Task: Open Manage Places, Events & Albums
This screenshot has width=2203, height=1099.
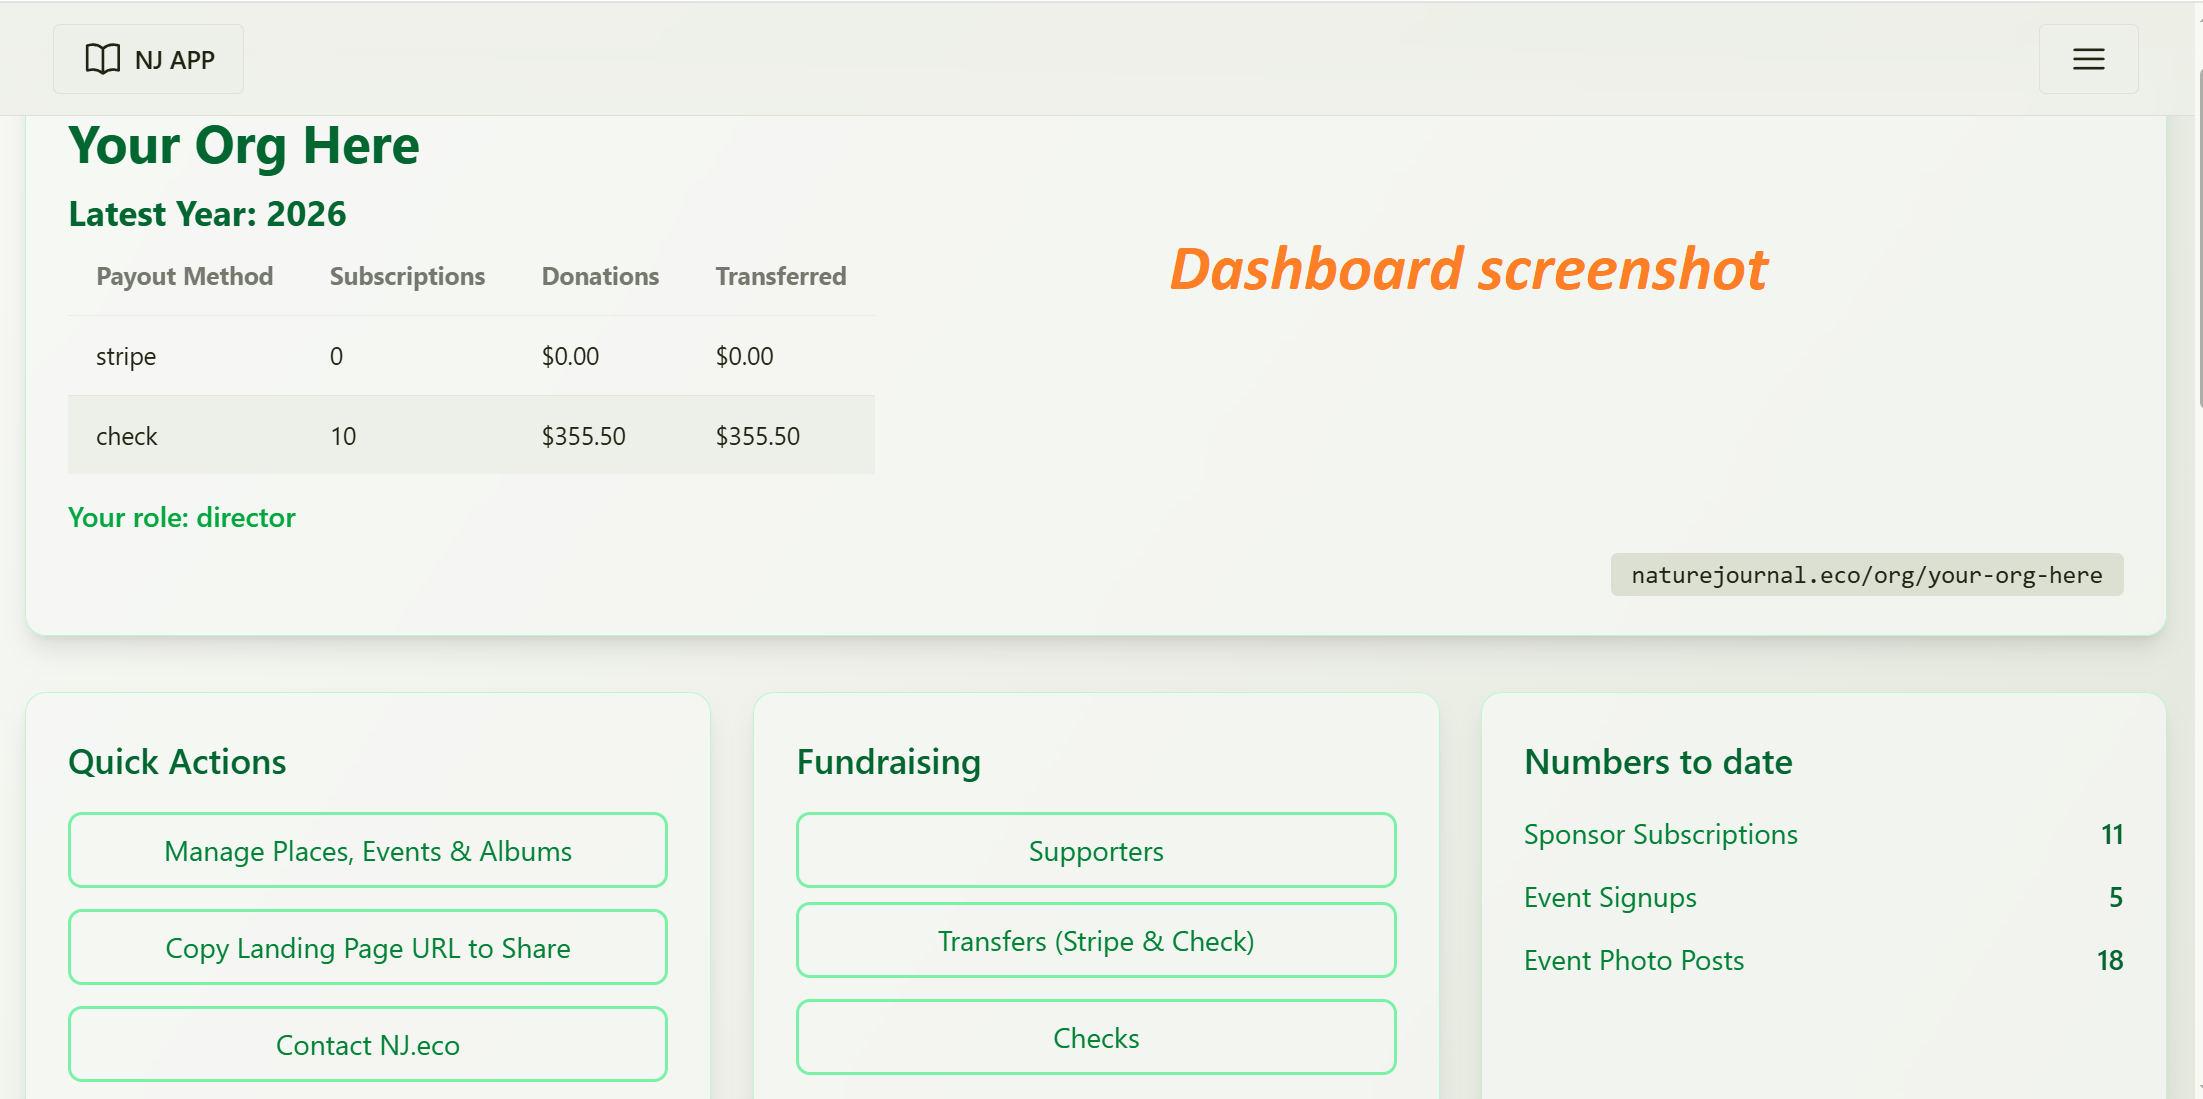Action: coord(367,850)
